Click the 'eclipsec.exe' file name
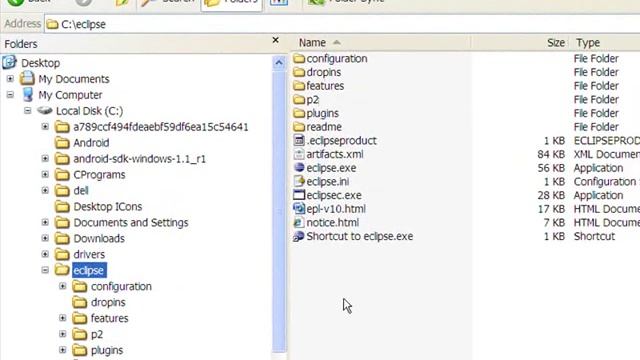This screenshot has width=640, height=360. point(334,195)
